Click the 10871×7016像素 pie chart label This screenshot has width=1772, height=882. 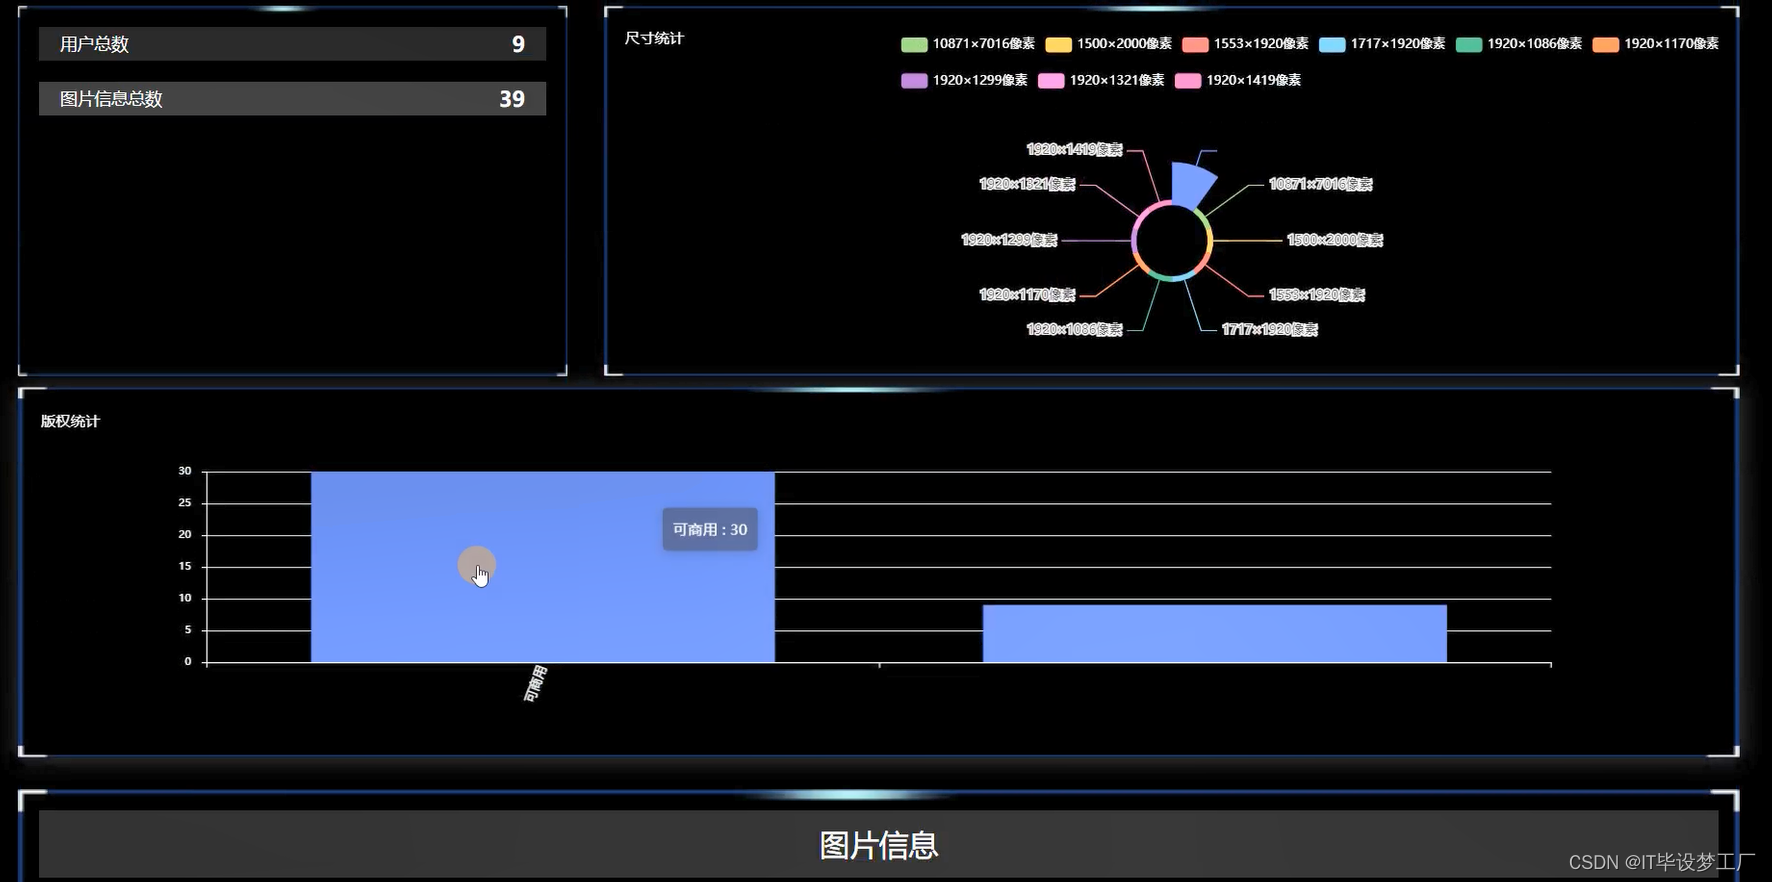tap(1320, 184)
